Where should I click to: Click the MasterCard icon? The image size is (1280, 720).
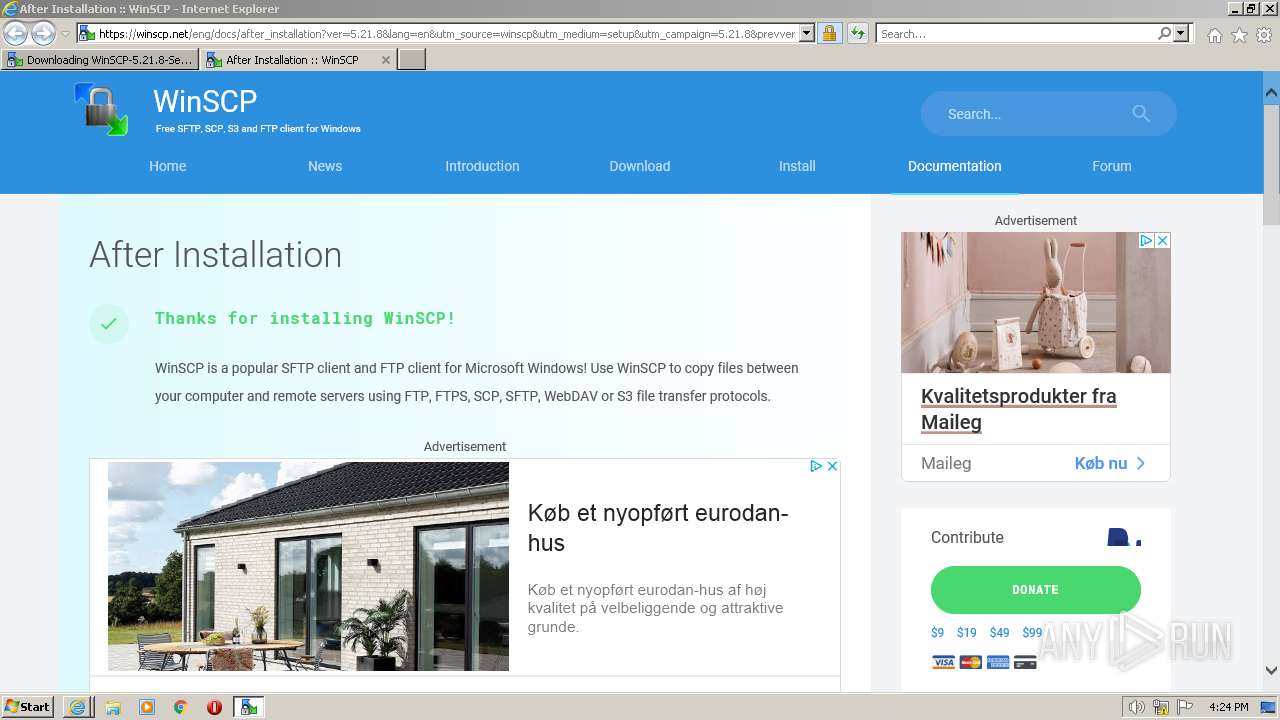point(970,662)
